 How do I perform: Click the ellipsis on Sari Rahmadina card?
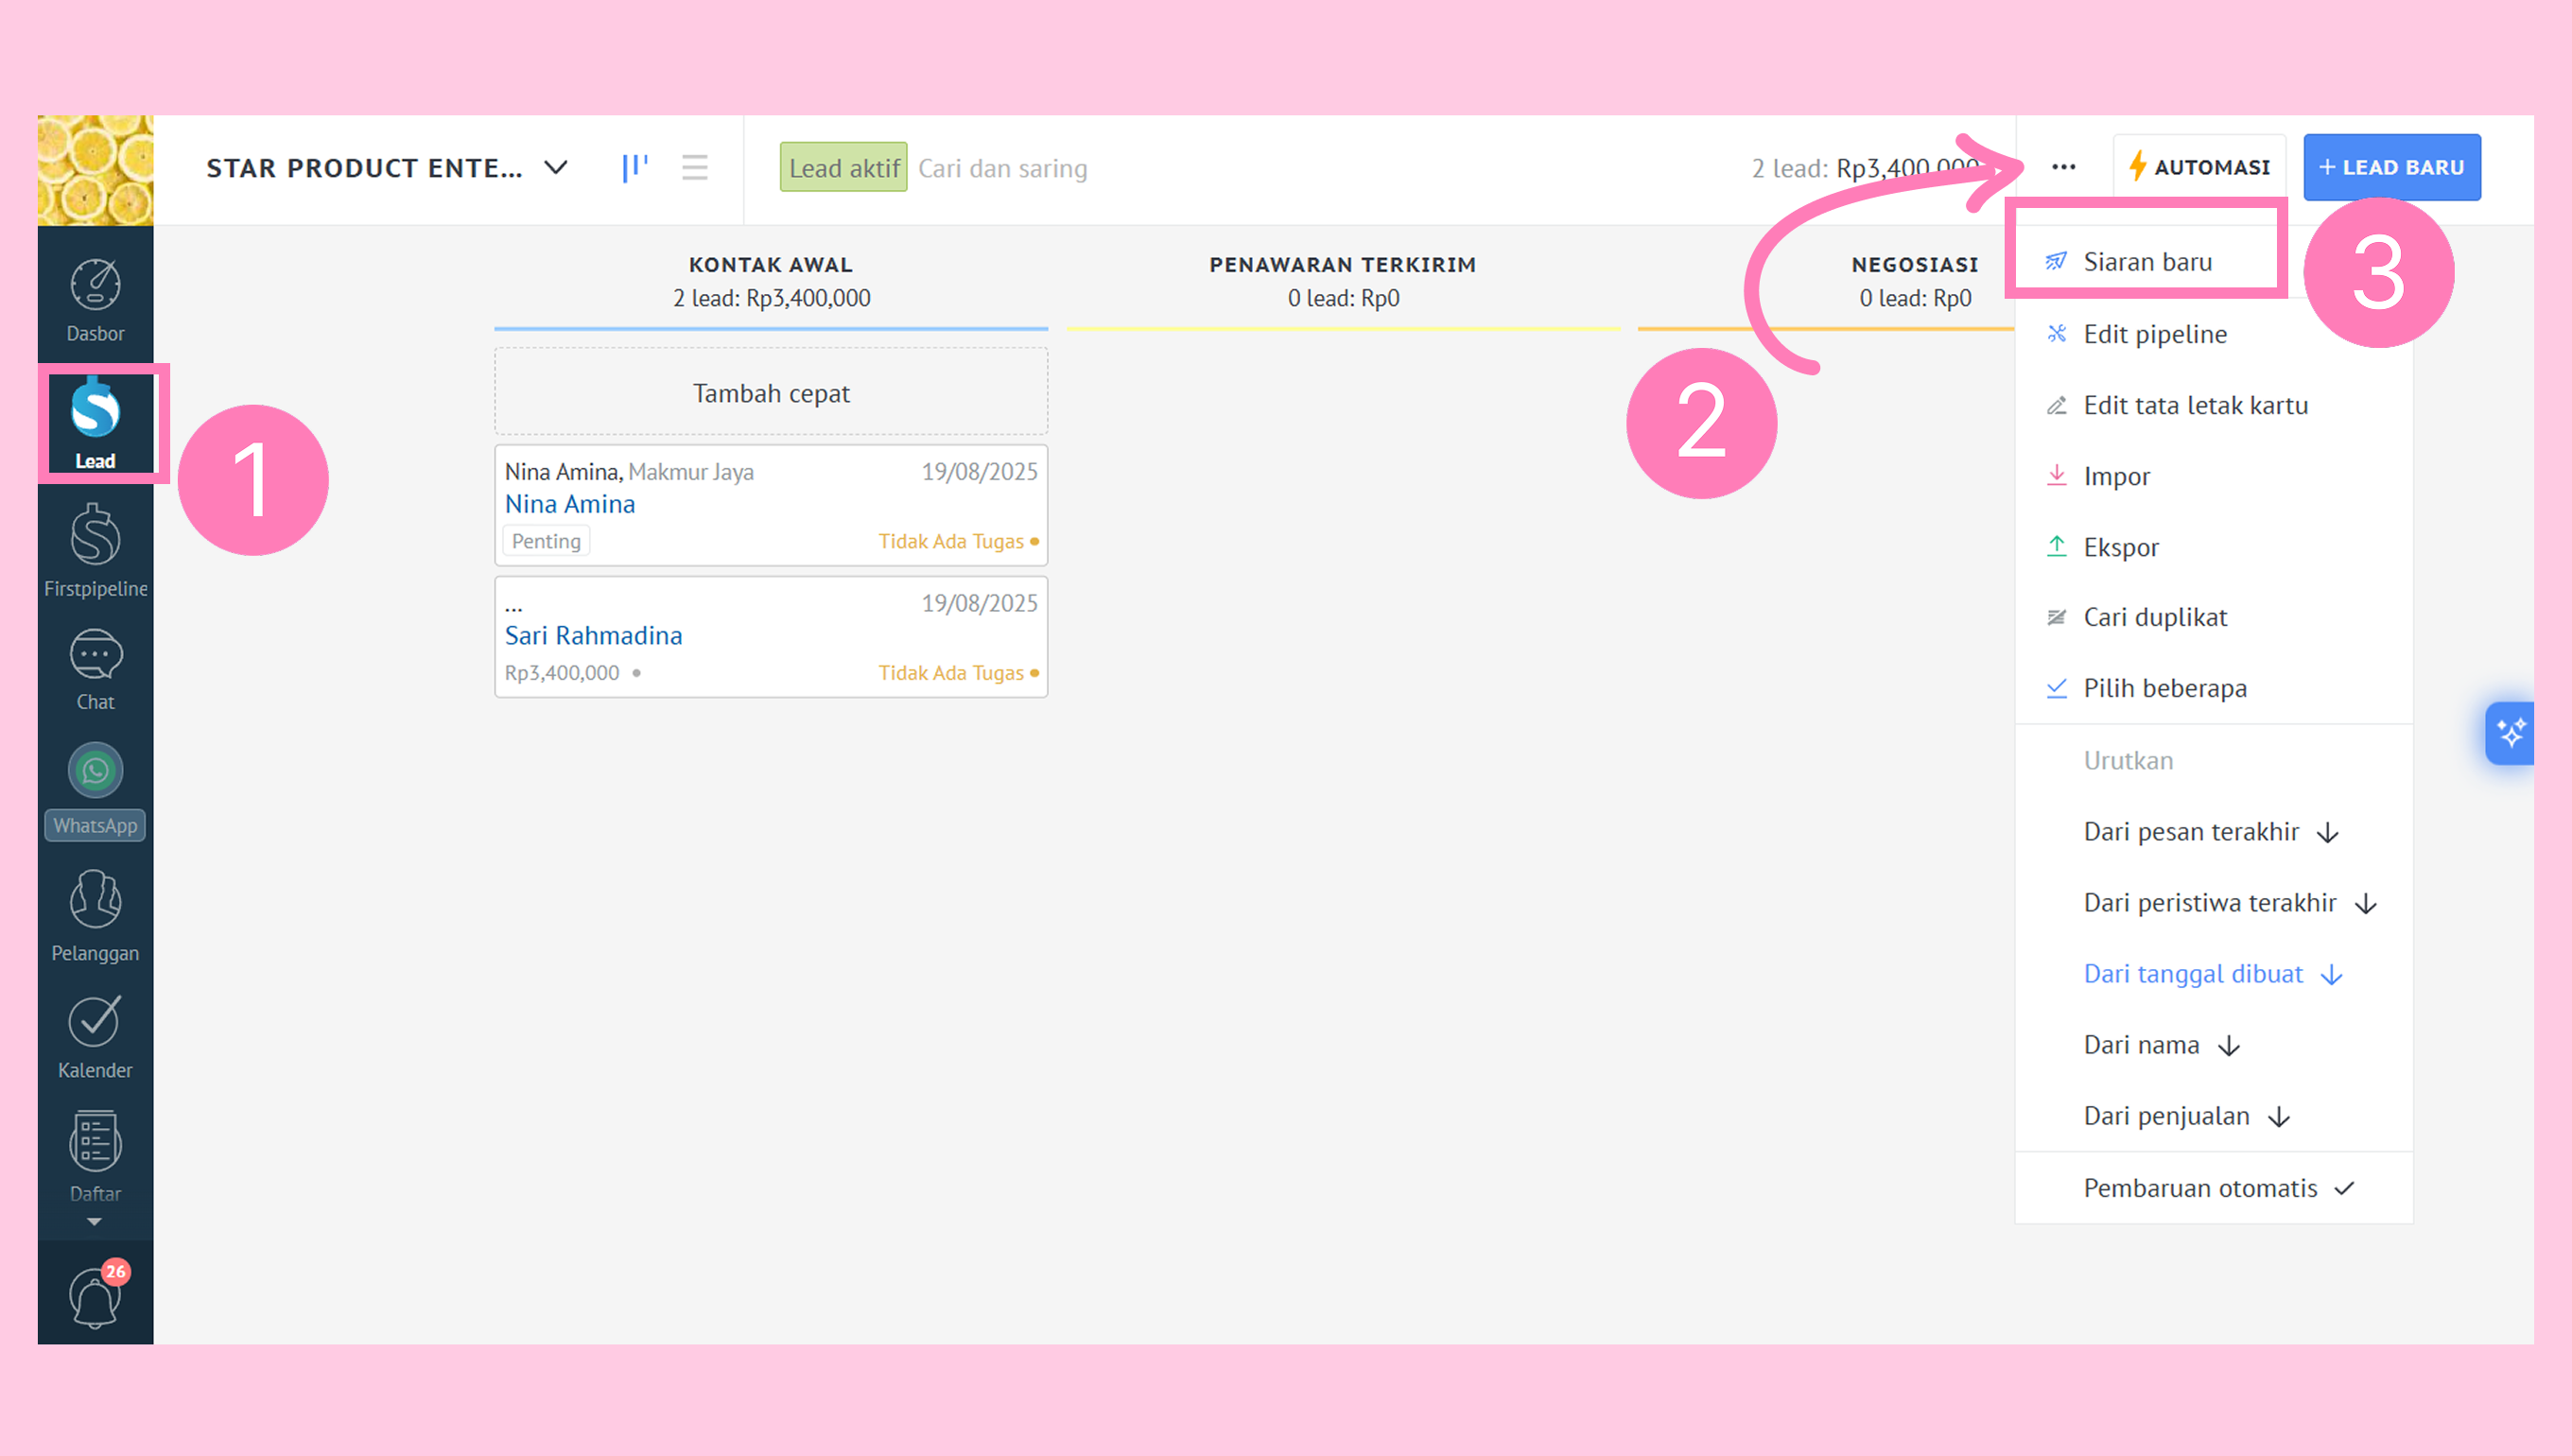(x=514, y=607)
